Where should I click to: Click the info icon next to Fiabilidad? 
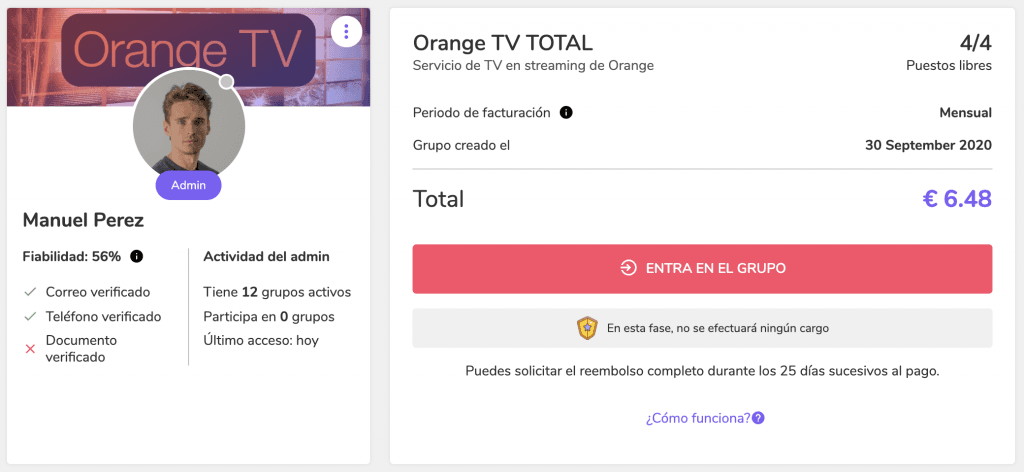coord(136,257)
